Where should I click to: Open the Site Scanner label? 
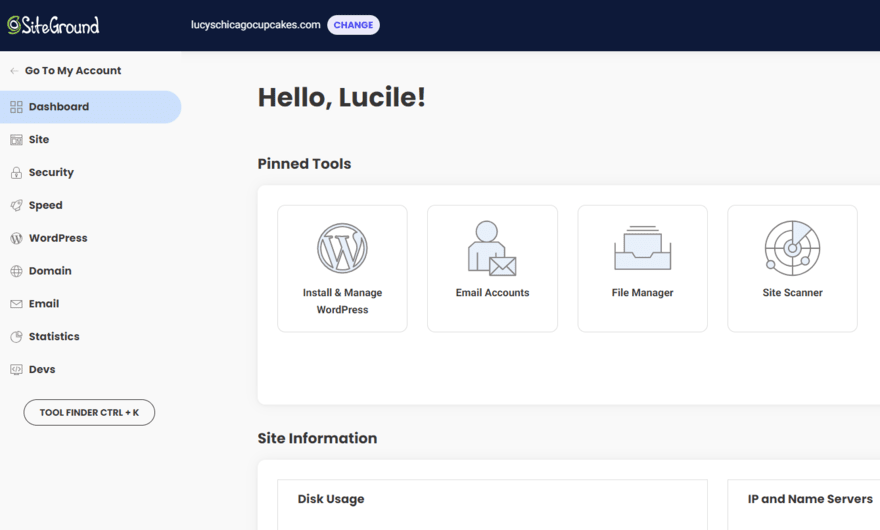792,293
